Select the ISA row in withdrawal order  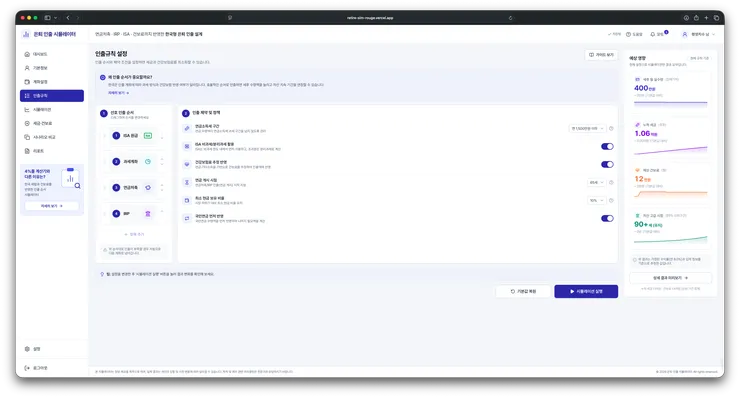point(134,135)
